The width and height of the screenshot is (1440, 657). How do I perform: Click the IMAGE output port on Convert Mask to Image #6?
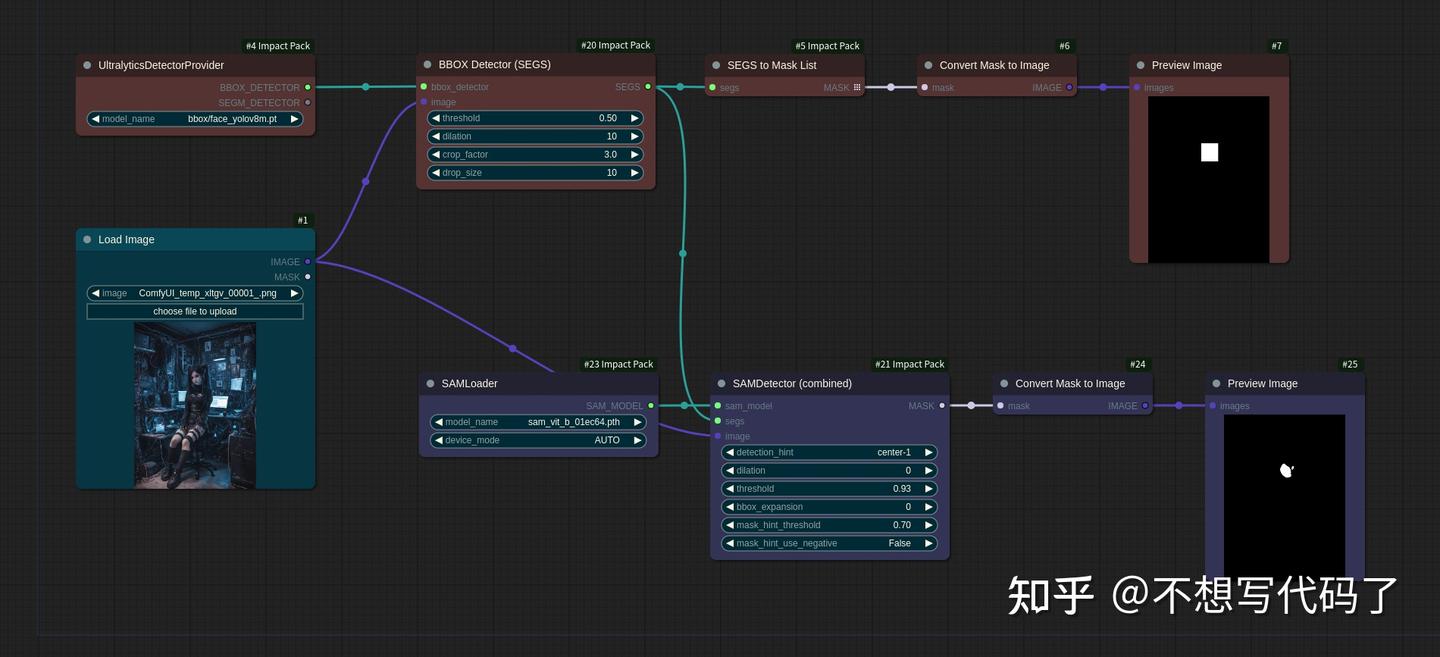(1069, 87)
